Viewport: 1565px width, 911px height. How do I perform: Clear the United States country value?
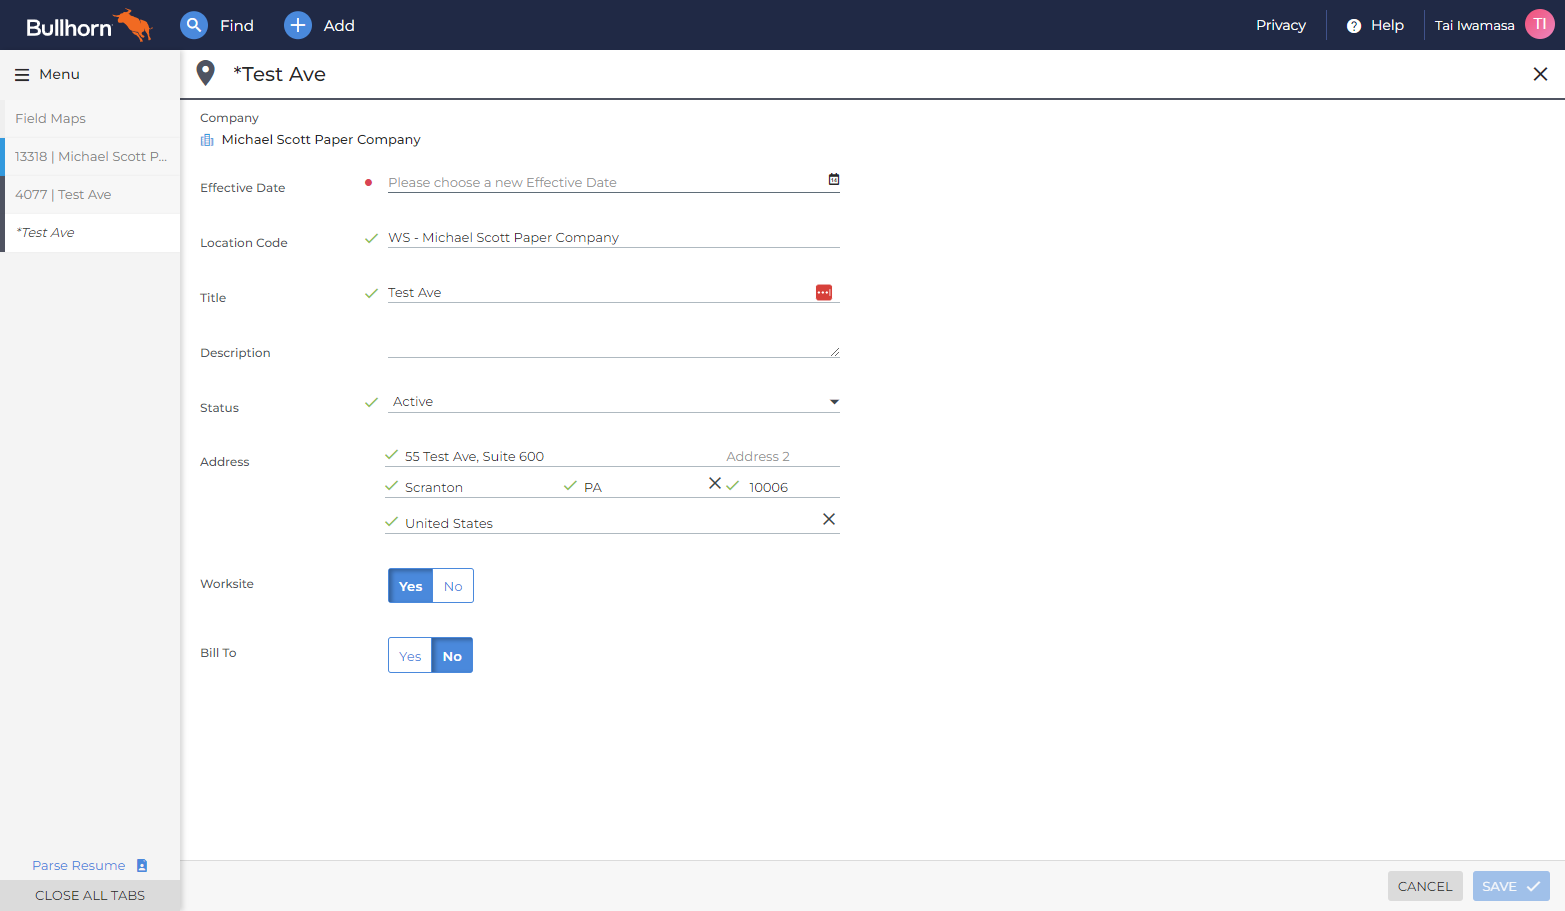(829, 519)
